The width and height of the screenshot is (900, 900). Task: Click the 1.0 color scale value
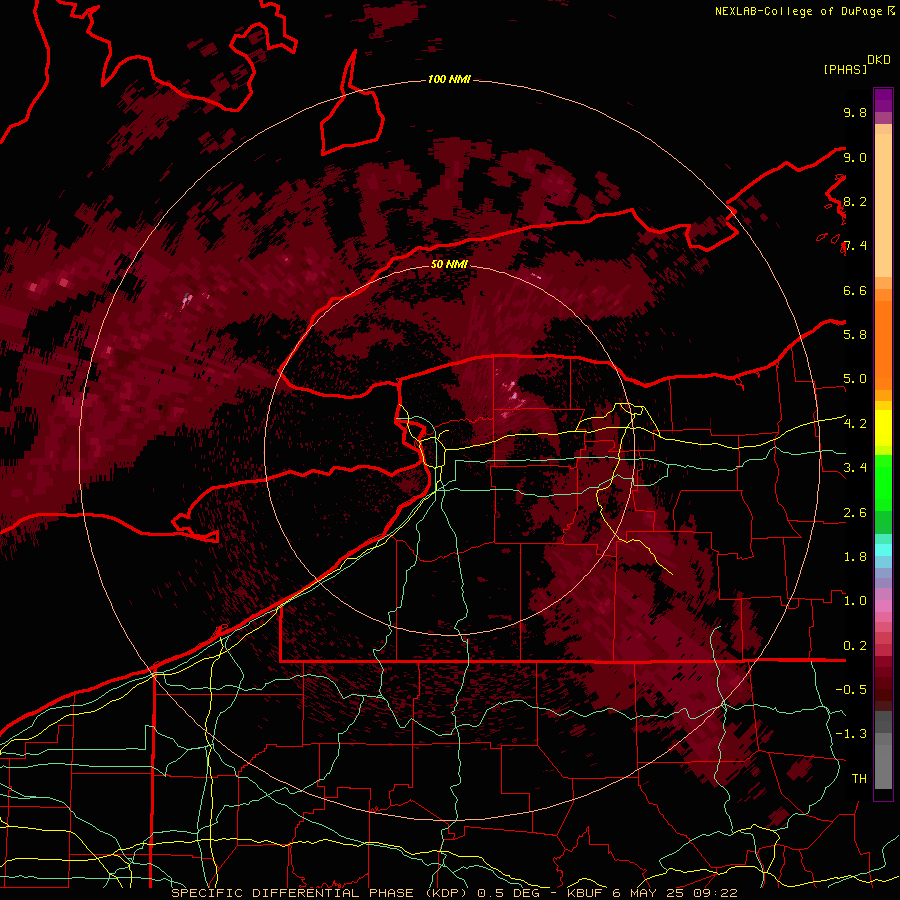[855, 601]
